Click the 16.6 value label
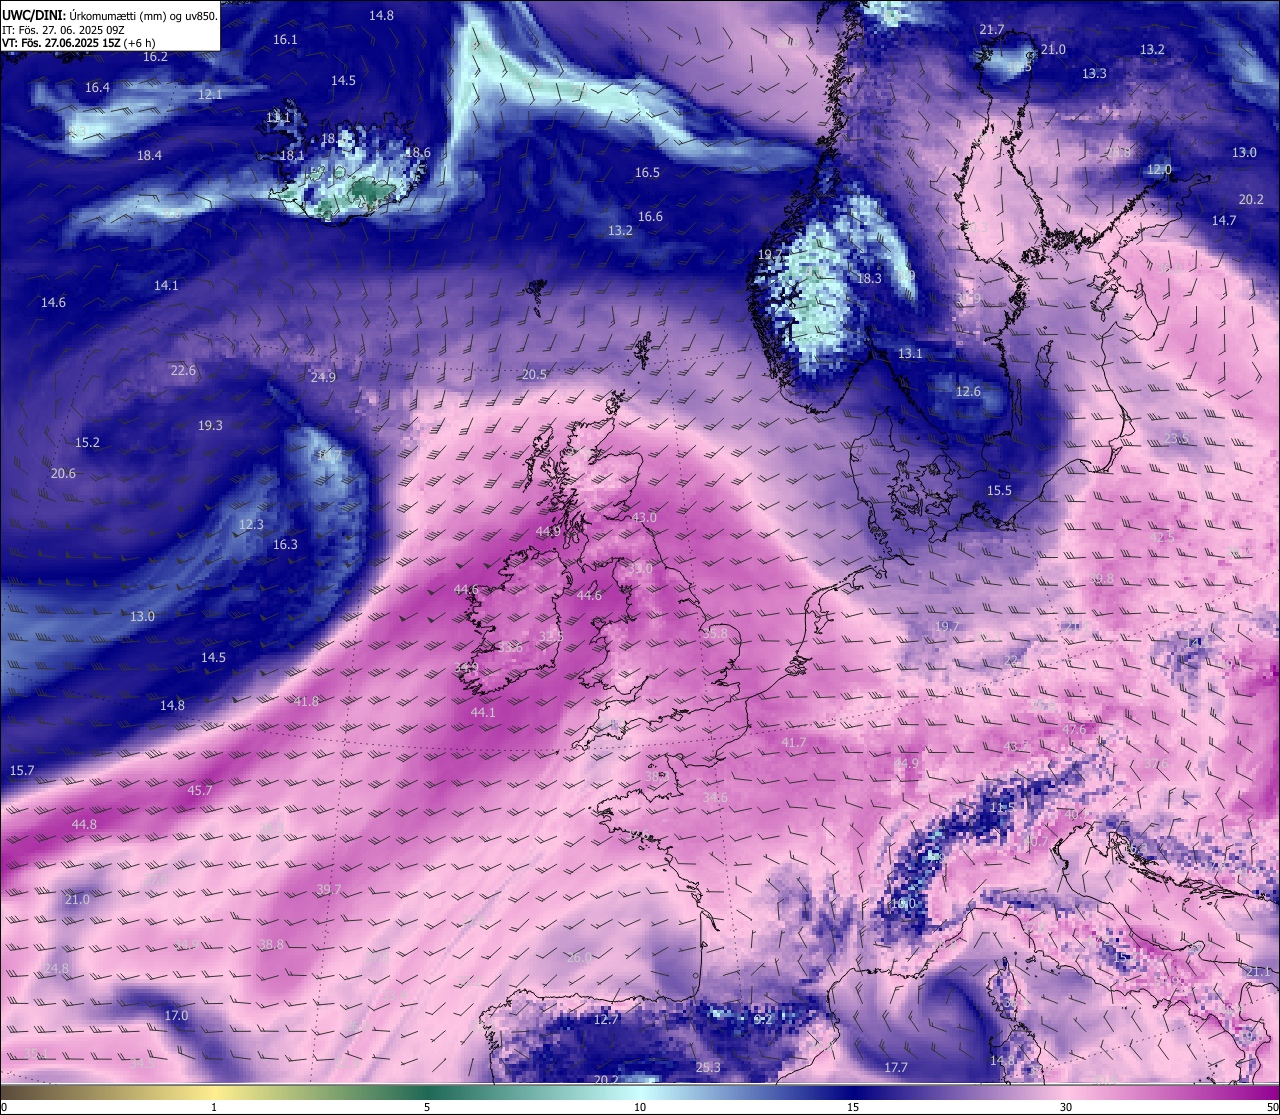 [650, 217]
